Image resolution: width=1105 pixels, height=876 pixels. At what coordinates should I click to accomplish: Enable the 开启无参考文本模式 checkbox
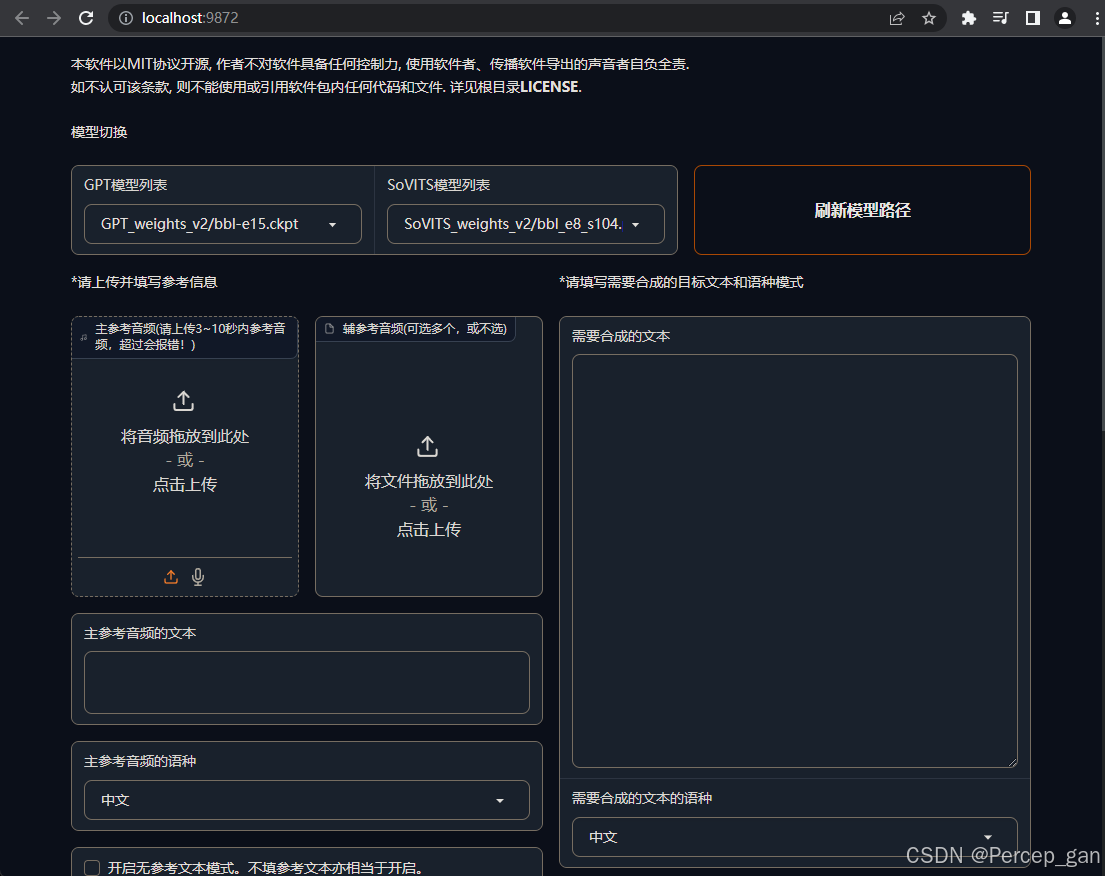pyautogui.click(x=92, y=868)
